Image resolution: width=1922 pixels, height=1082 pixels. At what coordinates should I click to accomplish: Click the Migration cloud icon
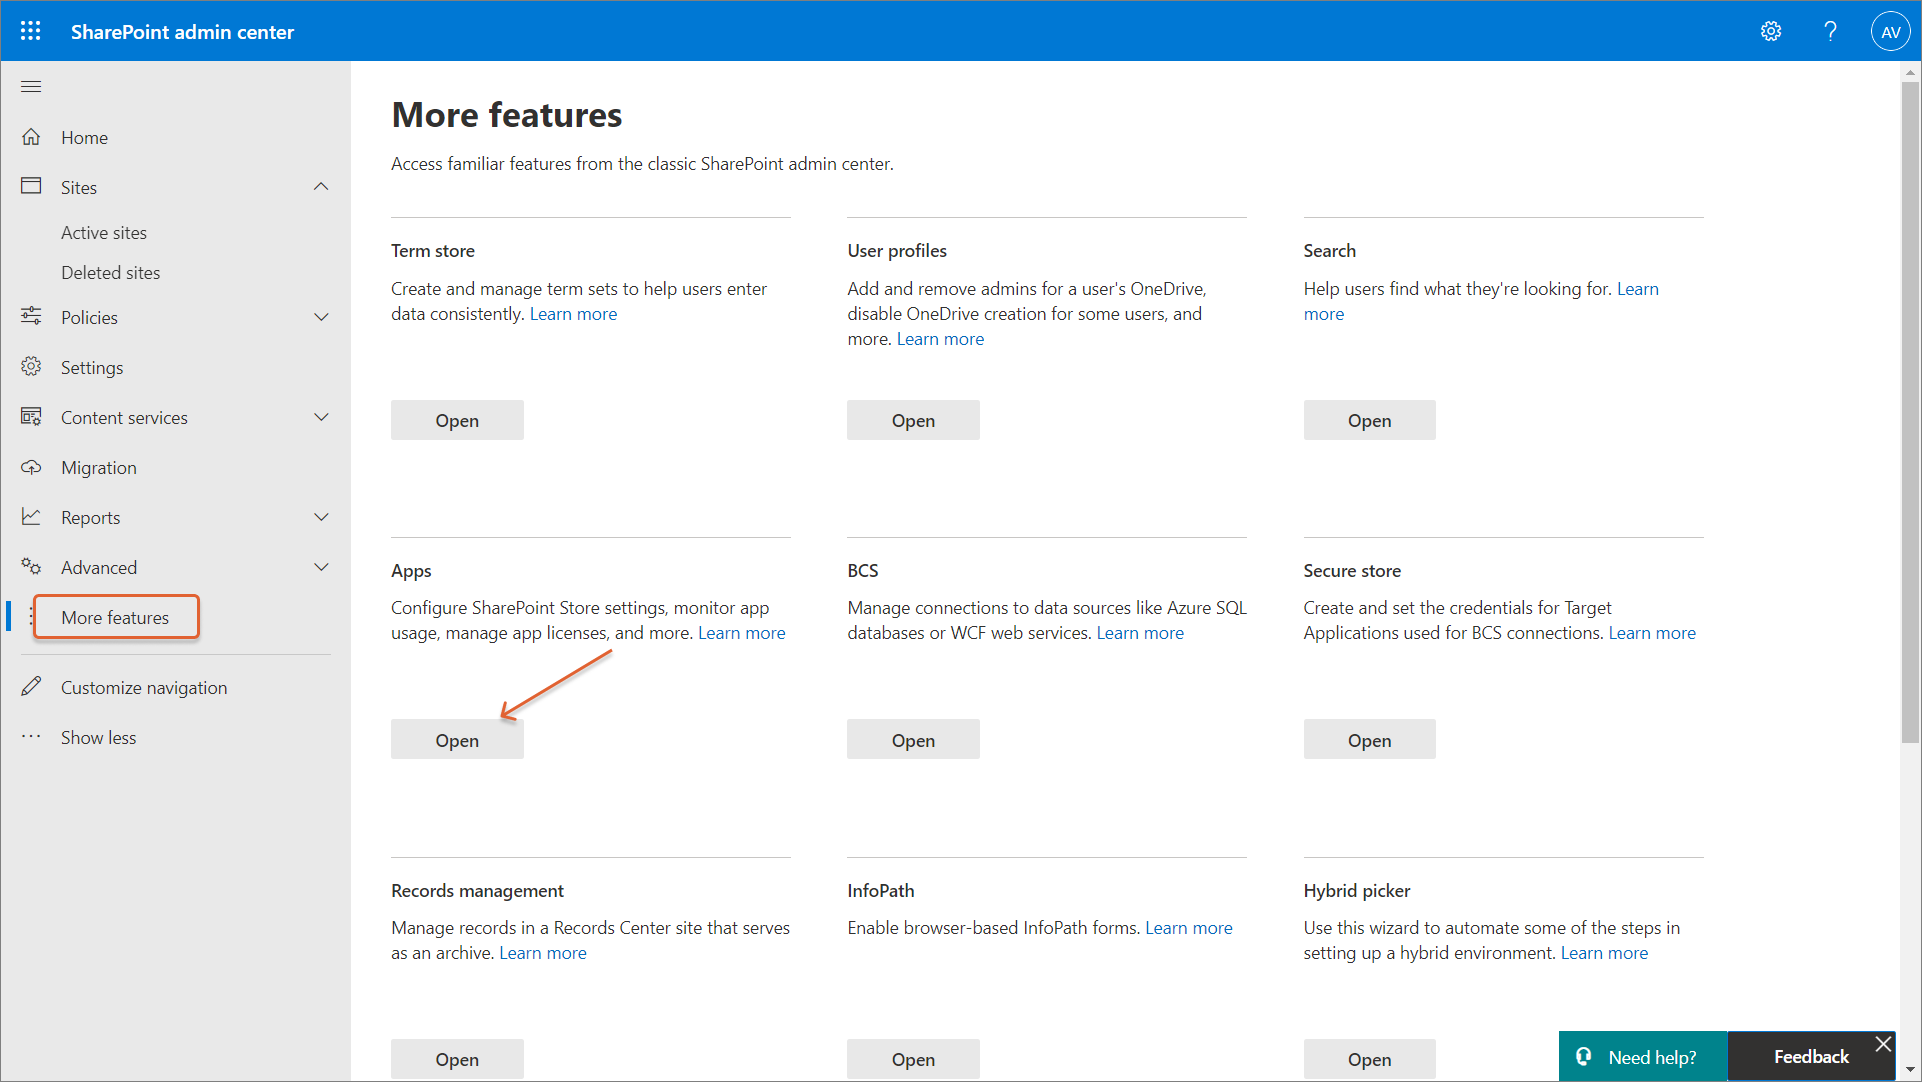click(31, 467)
